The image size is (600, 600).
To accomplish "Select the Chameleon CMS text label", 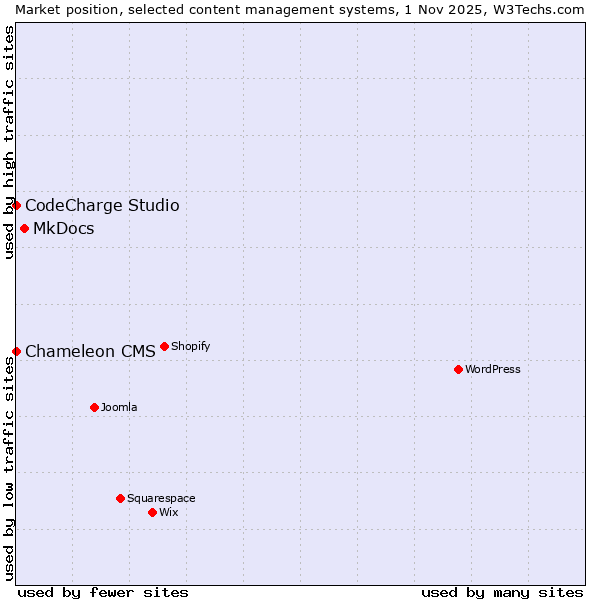I will click(x=90, y=352).
